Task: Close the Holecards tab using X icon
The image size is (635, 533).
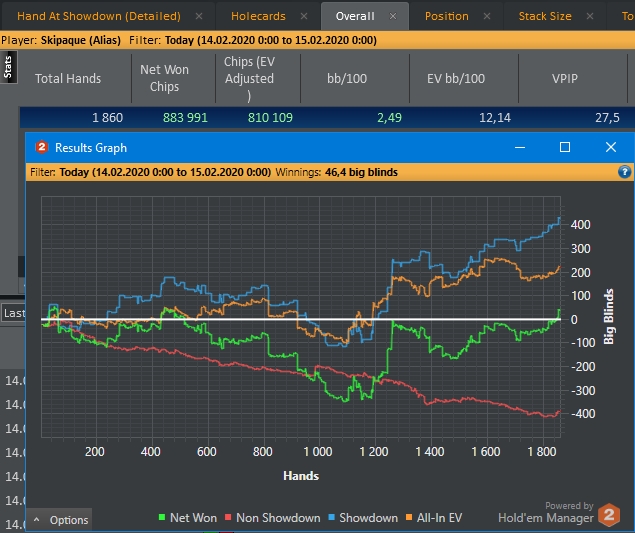Action: (304, 16)
